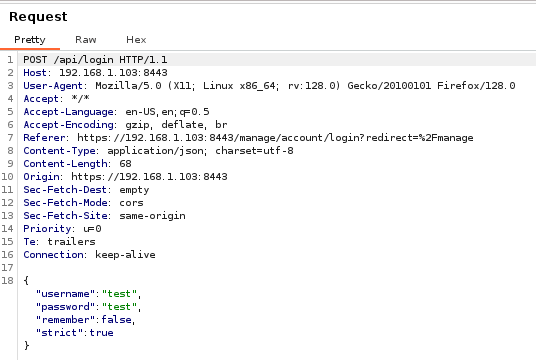Click the "password" JSON key

[65, 307]
